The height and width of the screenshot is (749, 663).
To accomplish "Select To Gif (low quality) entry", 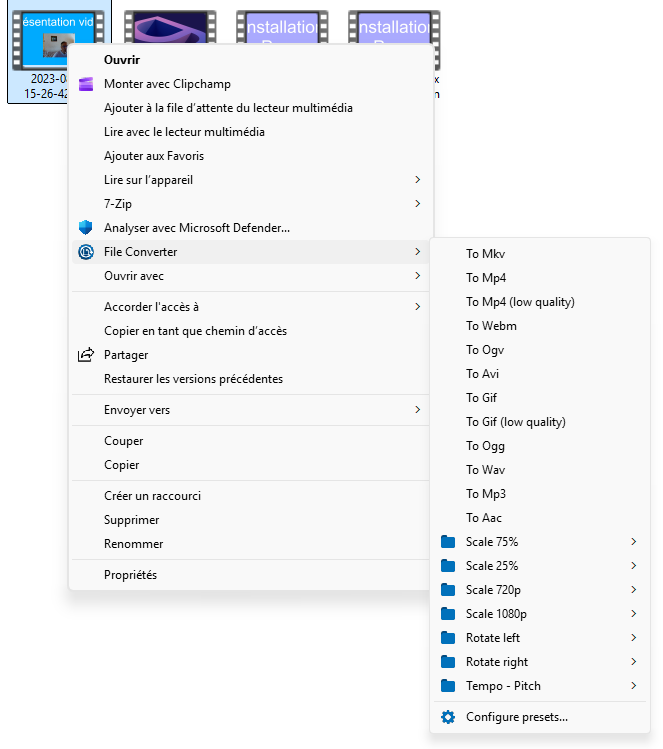I will pos(515,422).
